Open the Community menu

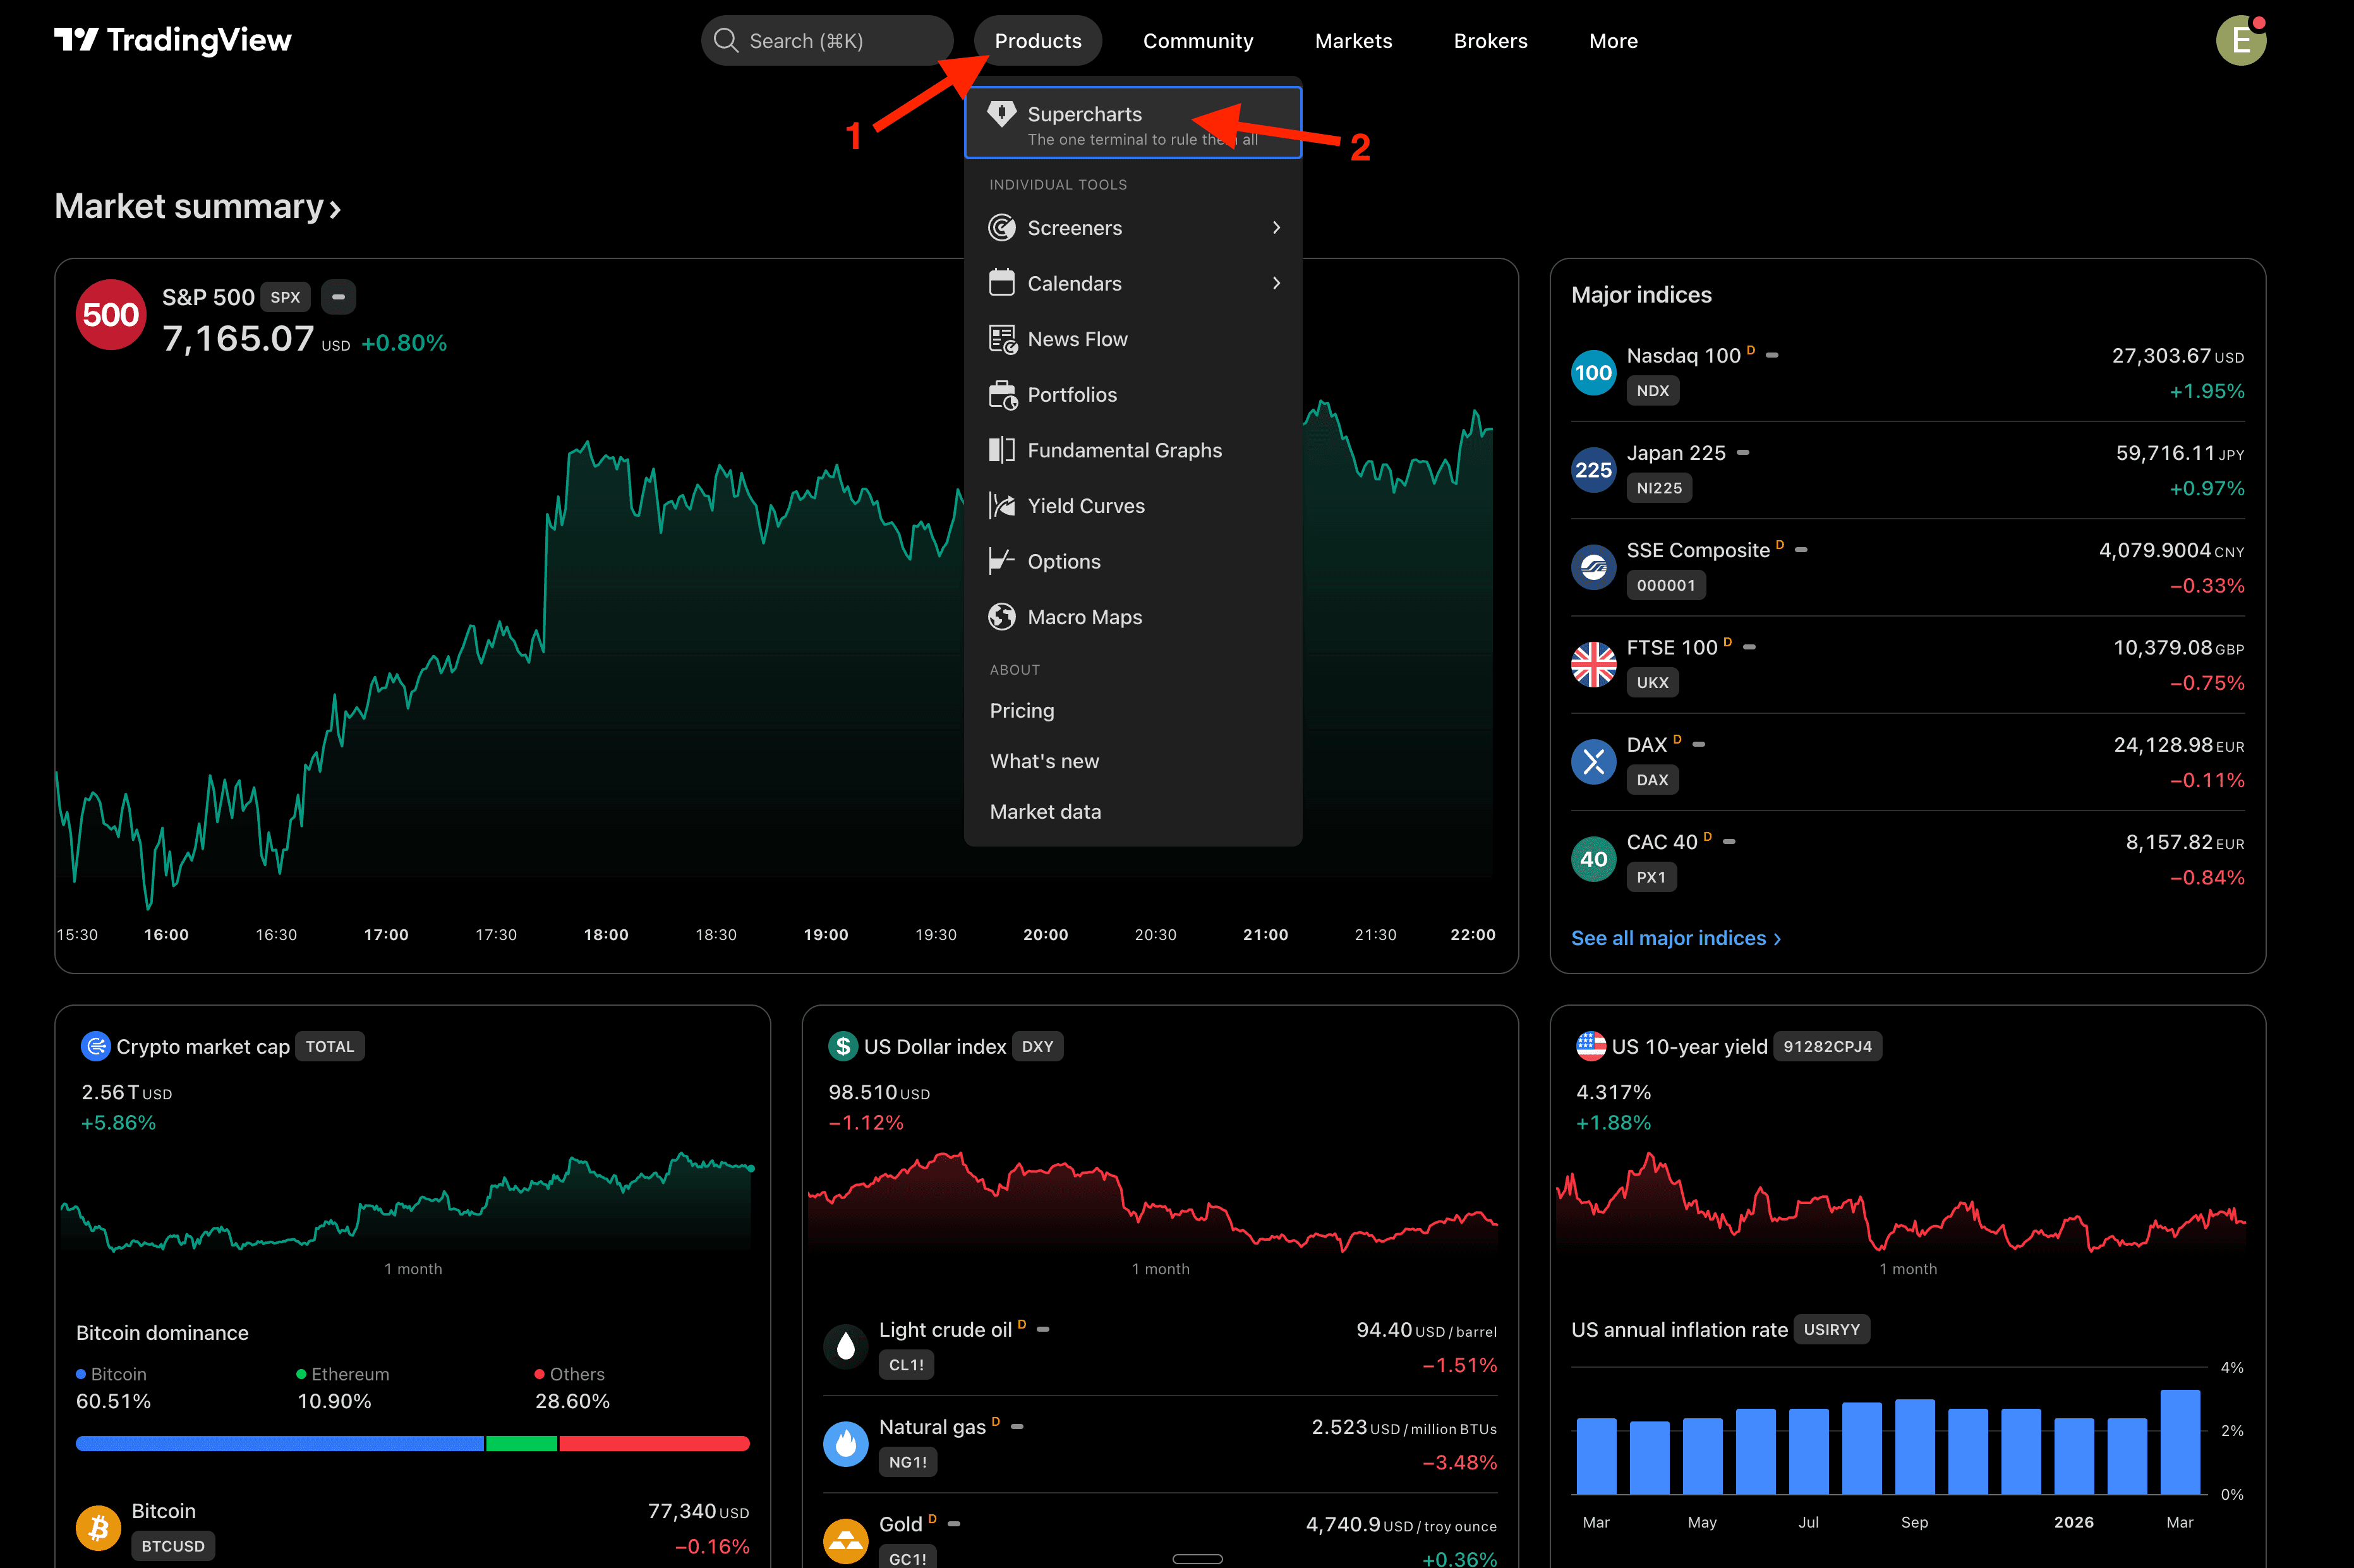[1198, 41]
